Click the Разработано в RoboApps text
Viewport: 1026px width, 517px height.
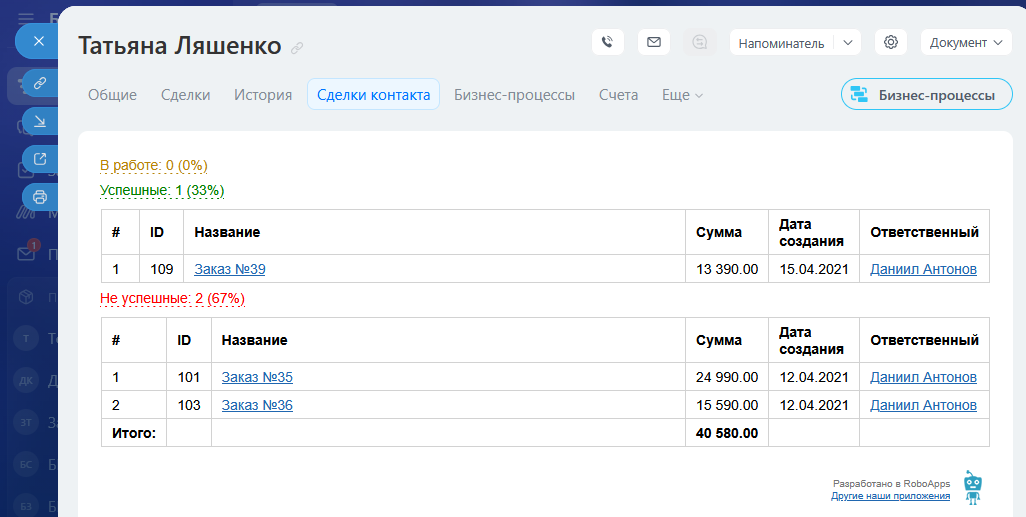[891, 484]
